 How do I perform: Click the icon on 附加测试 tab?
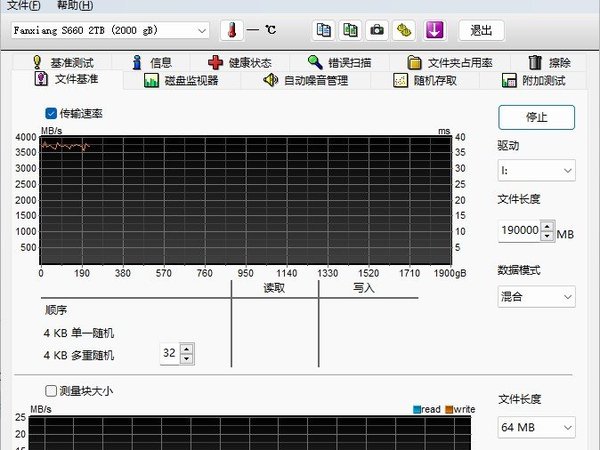coord(509,80)
